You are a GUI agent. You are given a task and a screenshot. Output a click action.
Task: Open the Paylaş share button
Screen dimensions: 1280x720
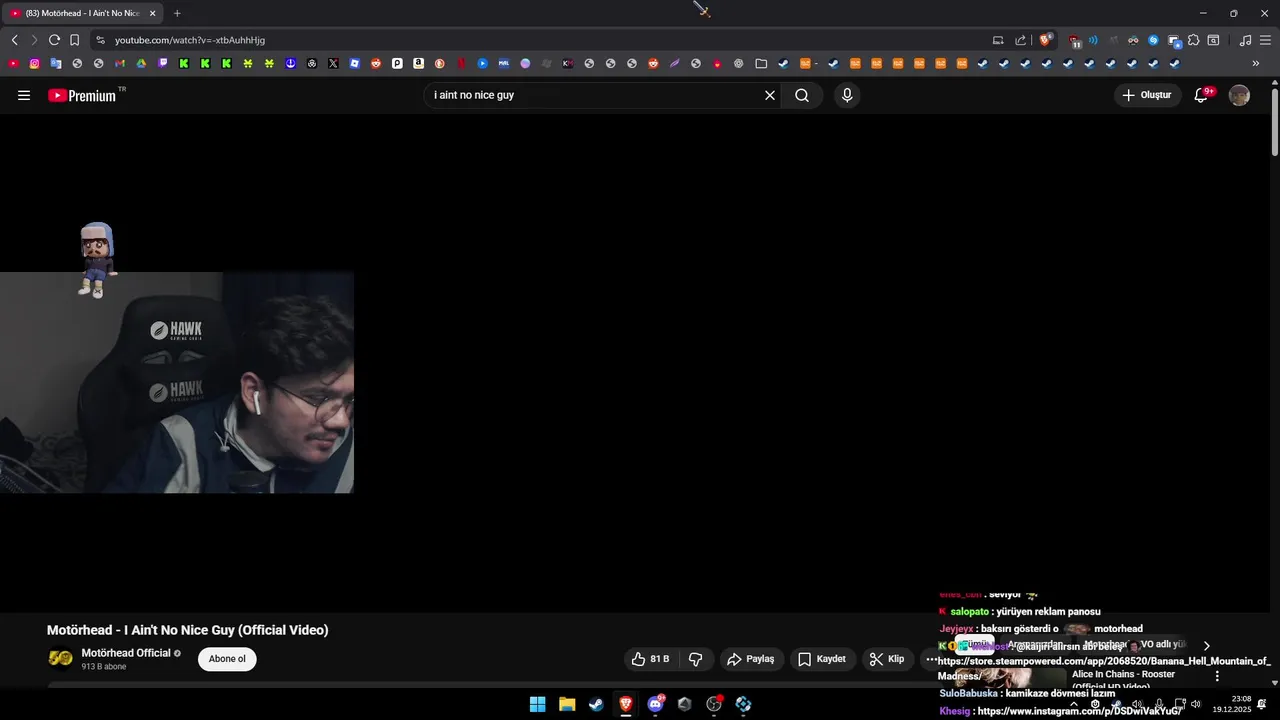tap(751, 659)
